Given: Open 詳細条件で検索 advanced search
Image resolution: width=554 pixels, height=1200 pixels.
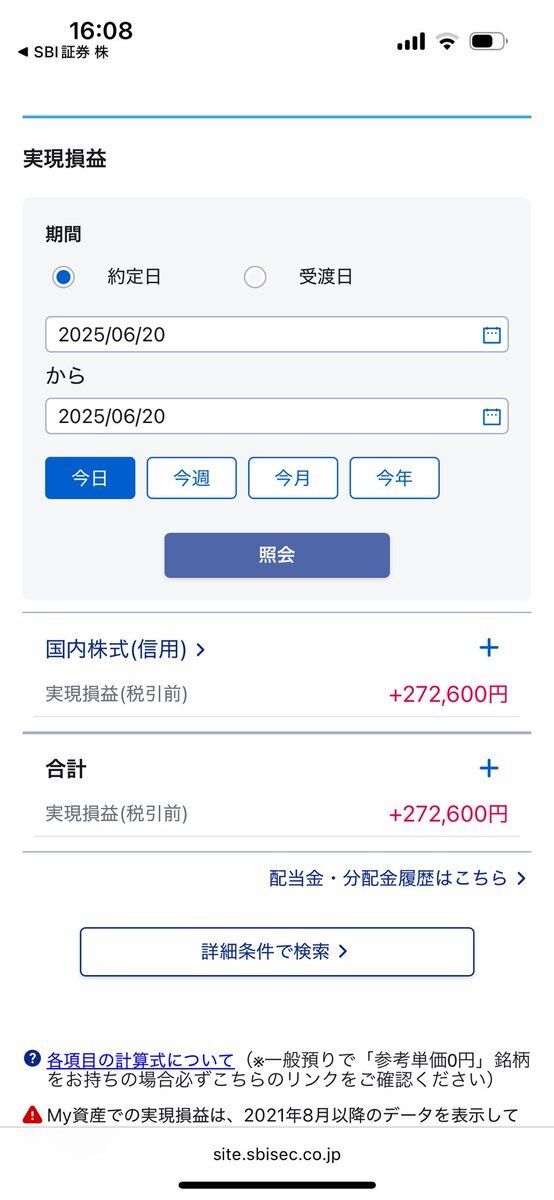Looking at the screenshot, I should tap(277, 952).
